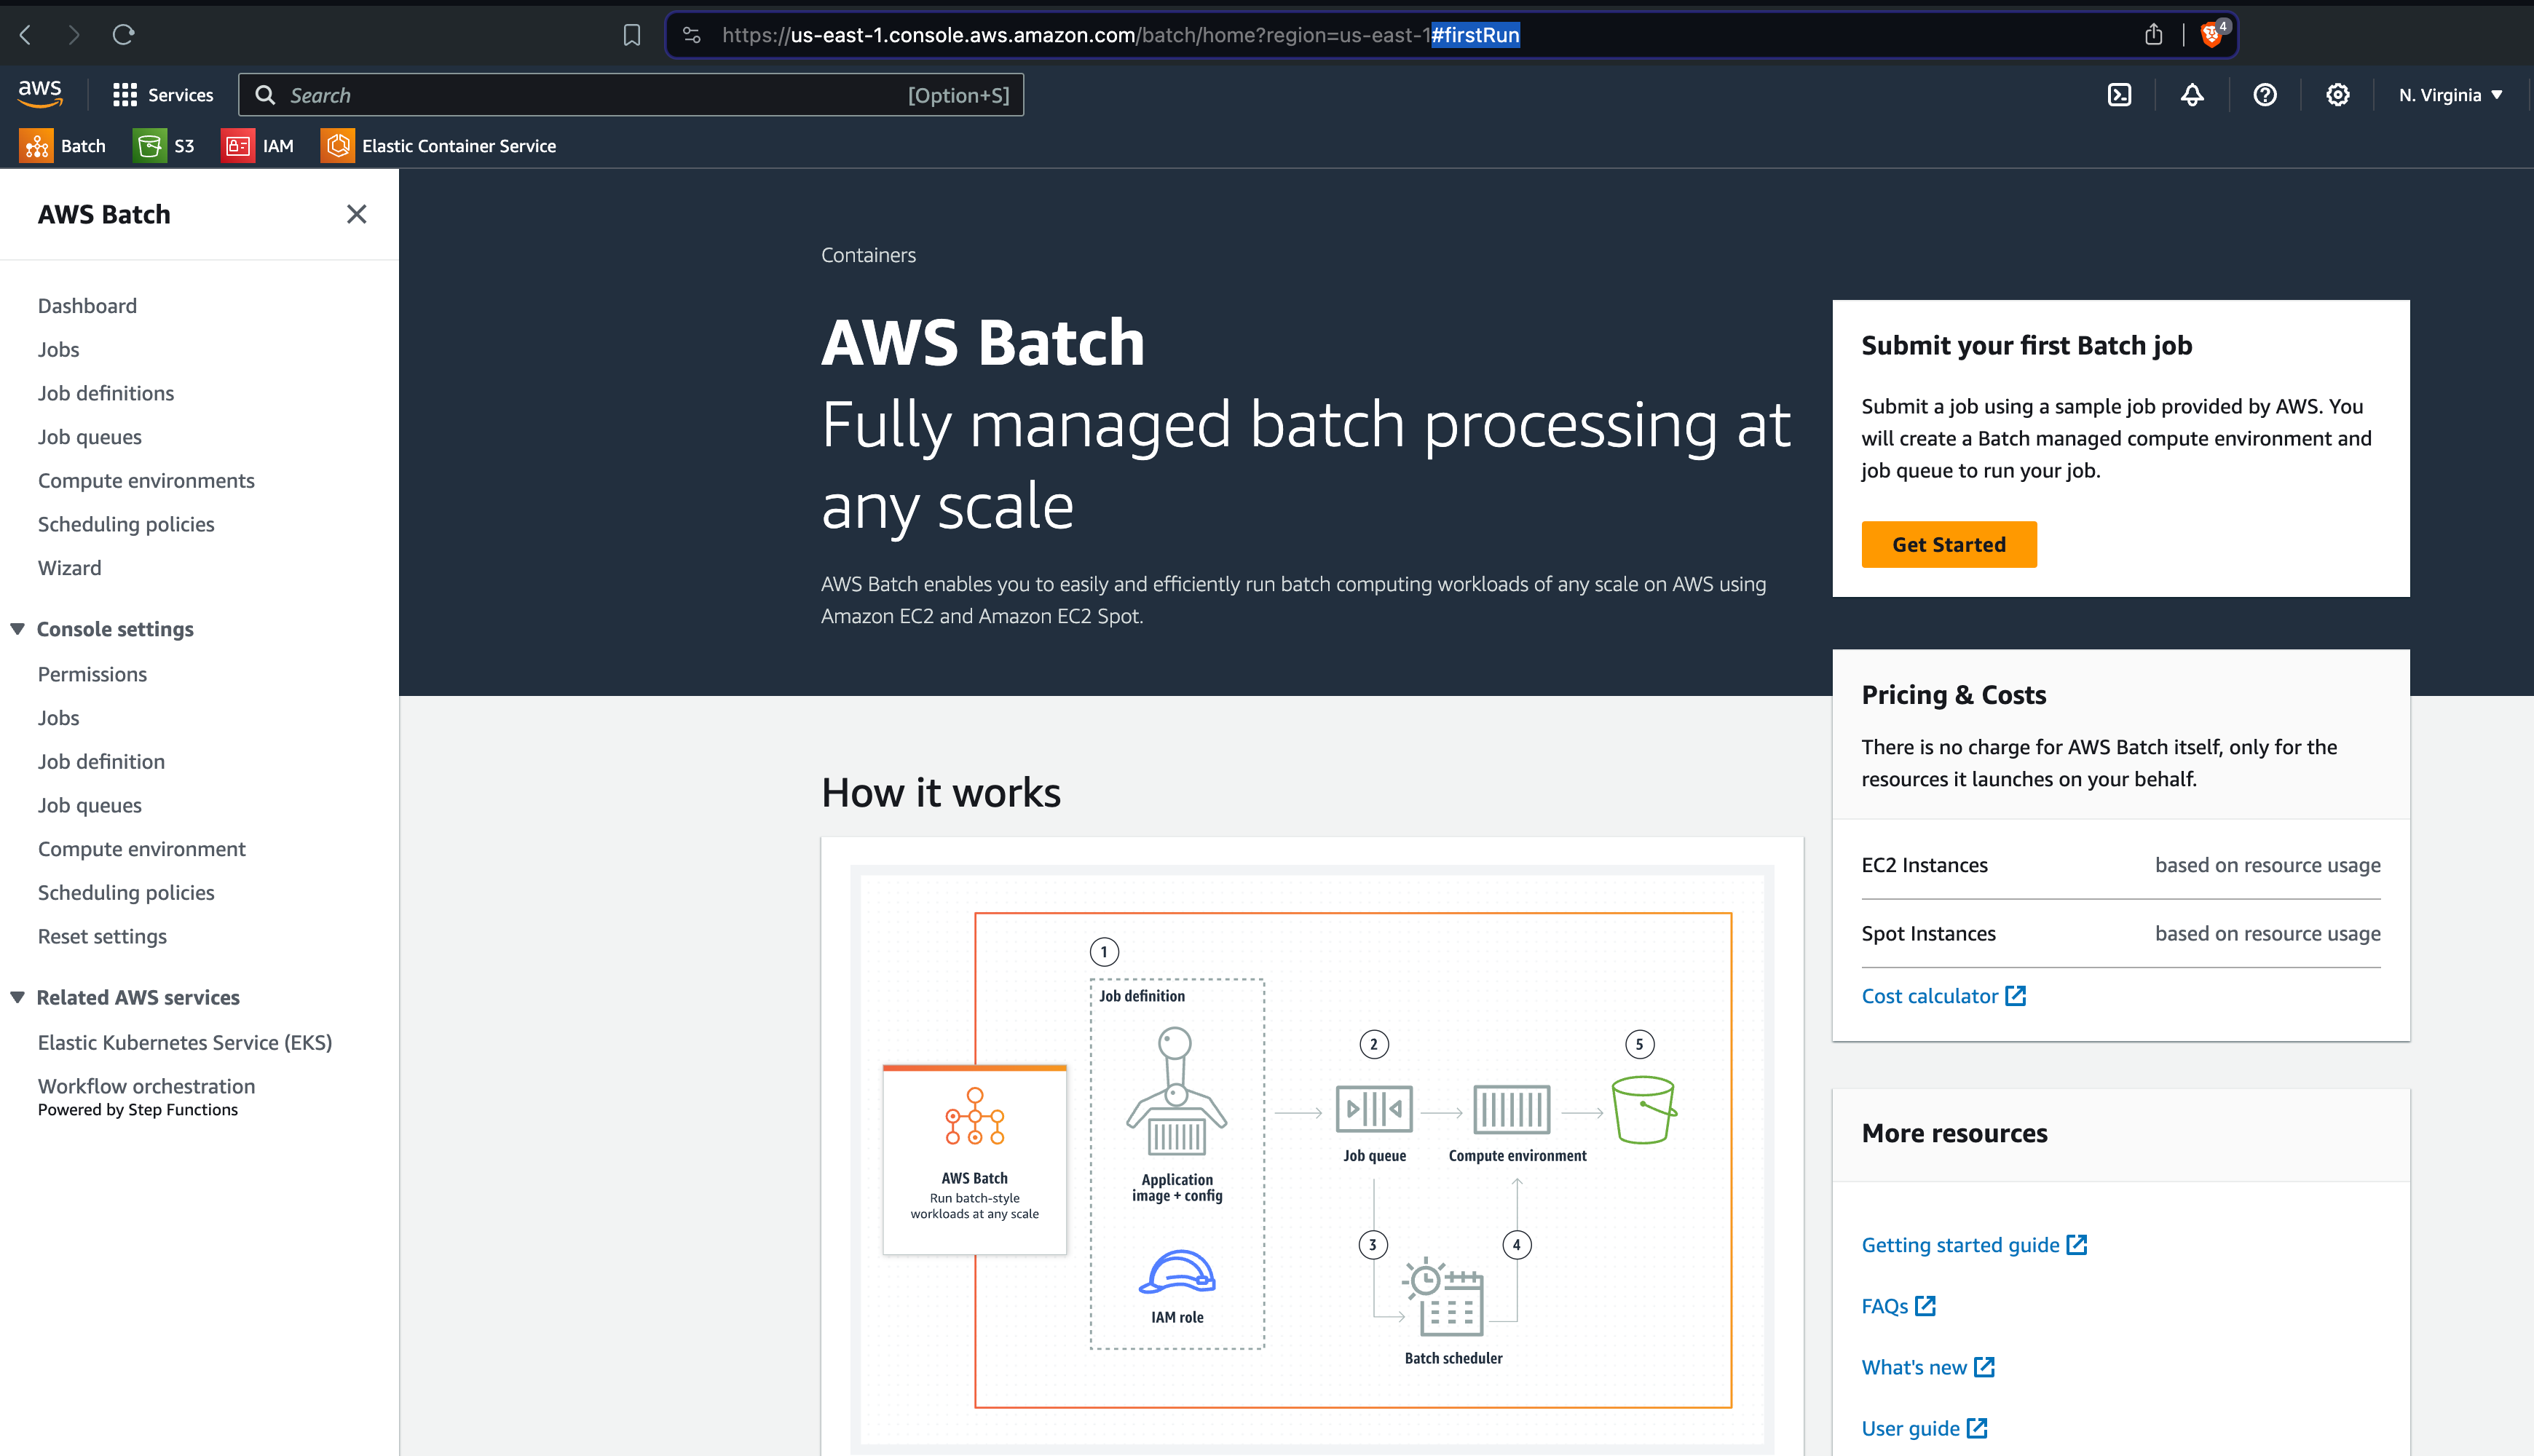Click the IAM shortcut icon
2534x1456 pixels.
pyautogui.click(x=238, y=146)
